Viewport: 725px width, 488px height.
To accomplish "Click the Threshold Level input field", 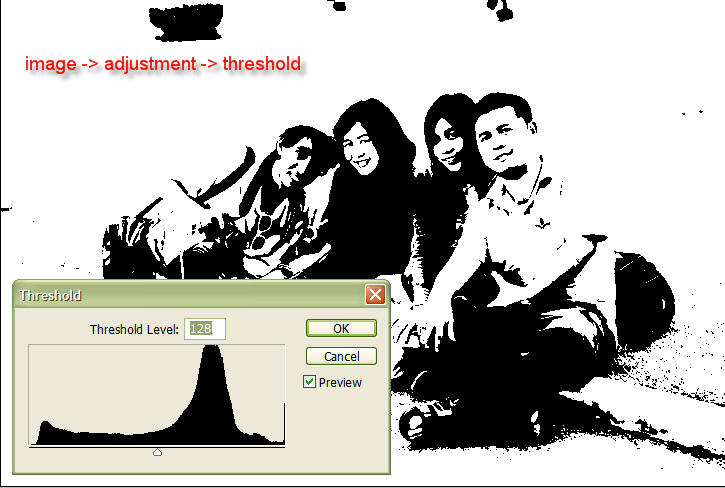I will pos(205,329).
